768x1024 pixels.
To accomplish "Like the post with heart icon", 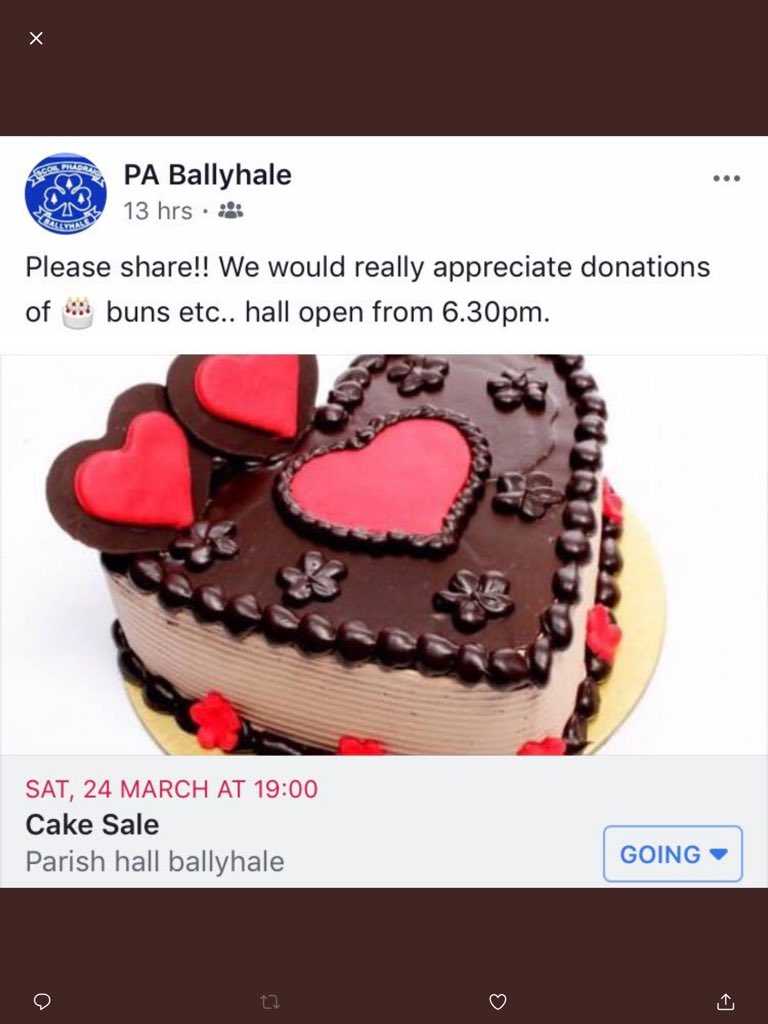I will 498,1001.
